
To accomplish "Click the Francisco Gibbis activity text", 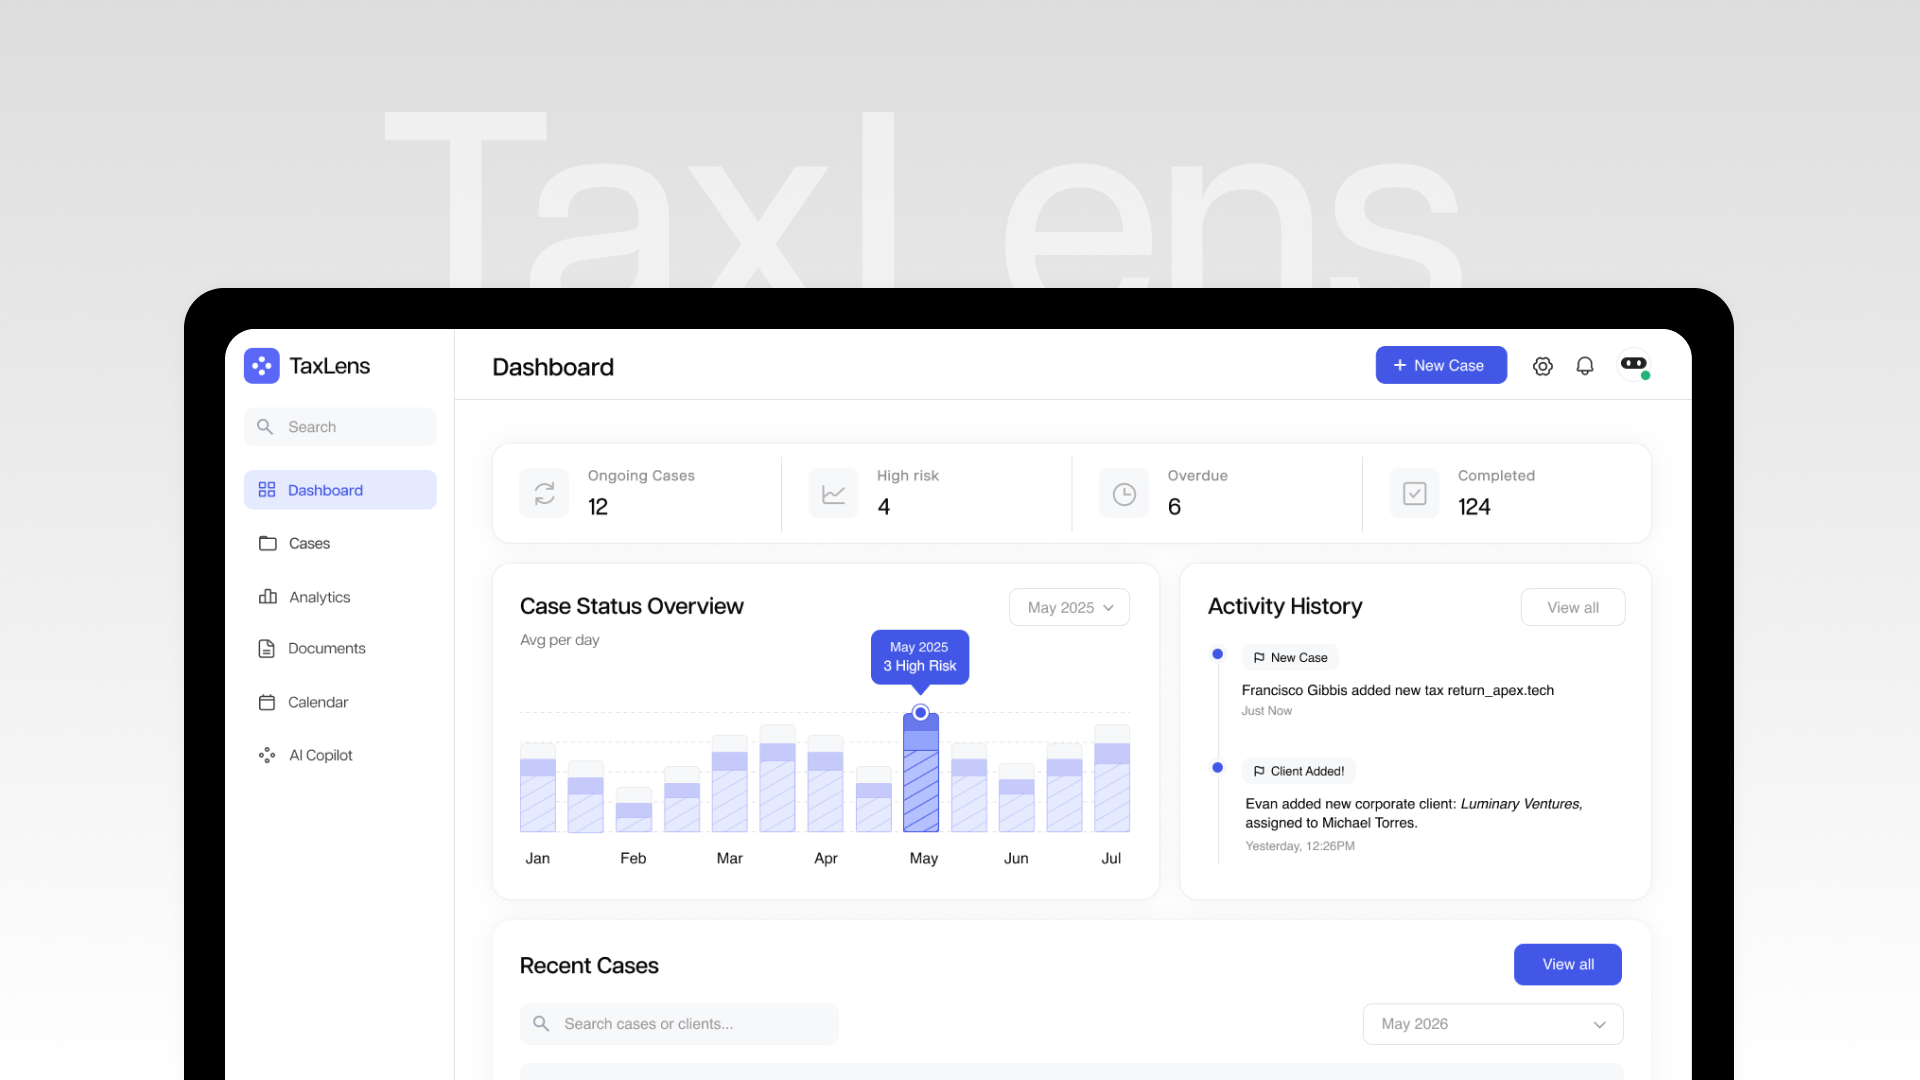I will click(x=1398, y=690).
